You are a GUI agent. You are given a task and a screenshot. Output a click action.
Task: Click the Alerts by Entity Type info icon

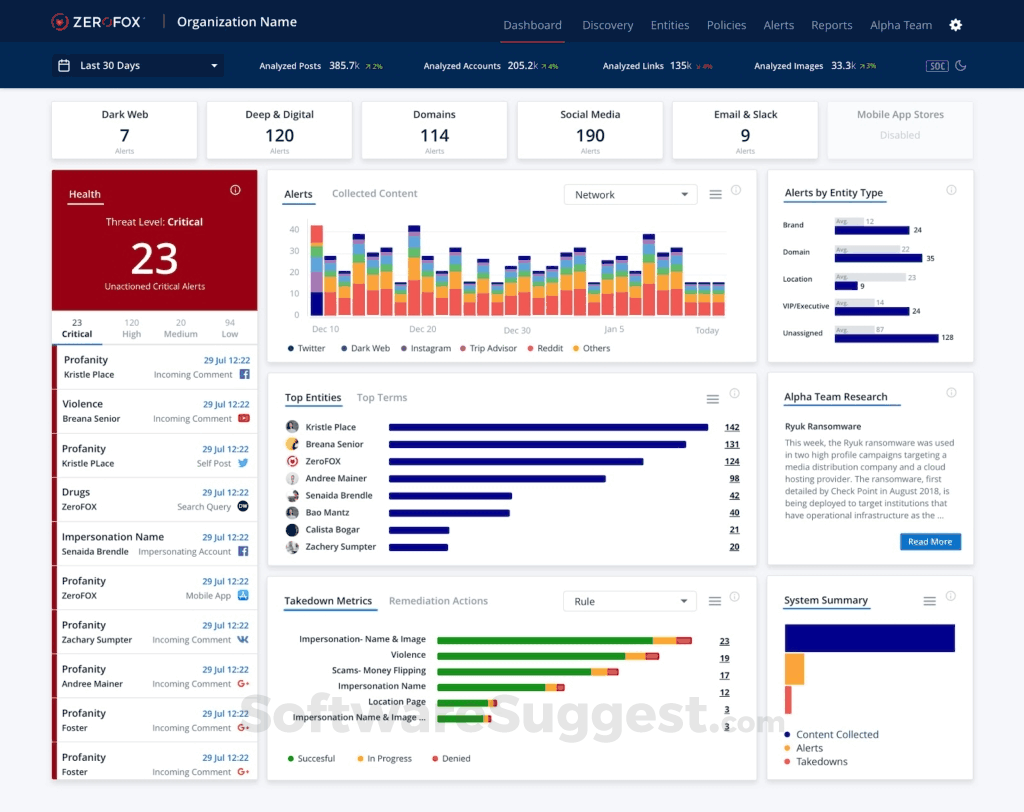952,190
